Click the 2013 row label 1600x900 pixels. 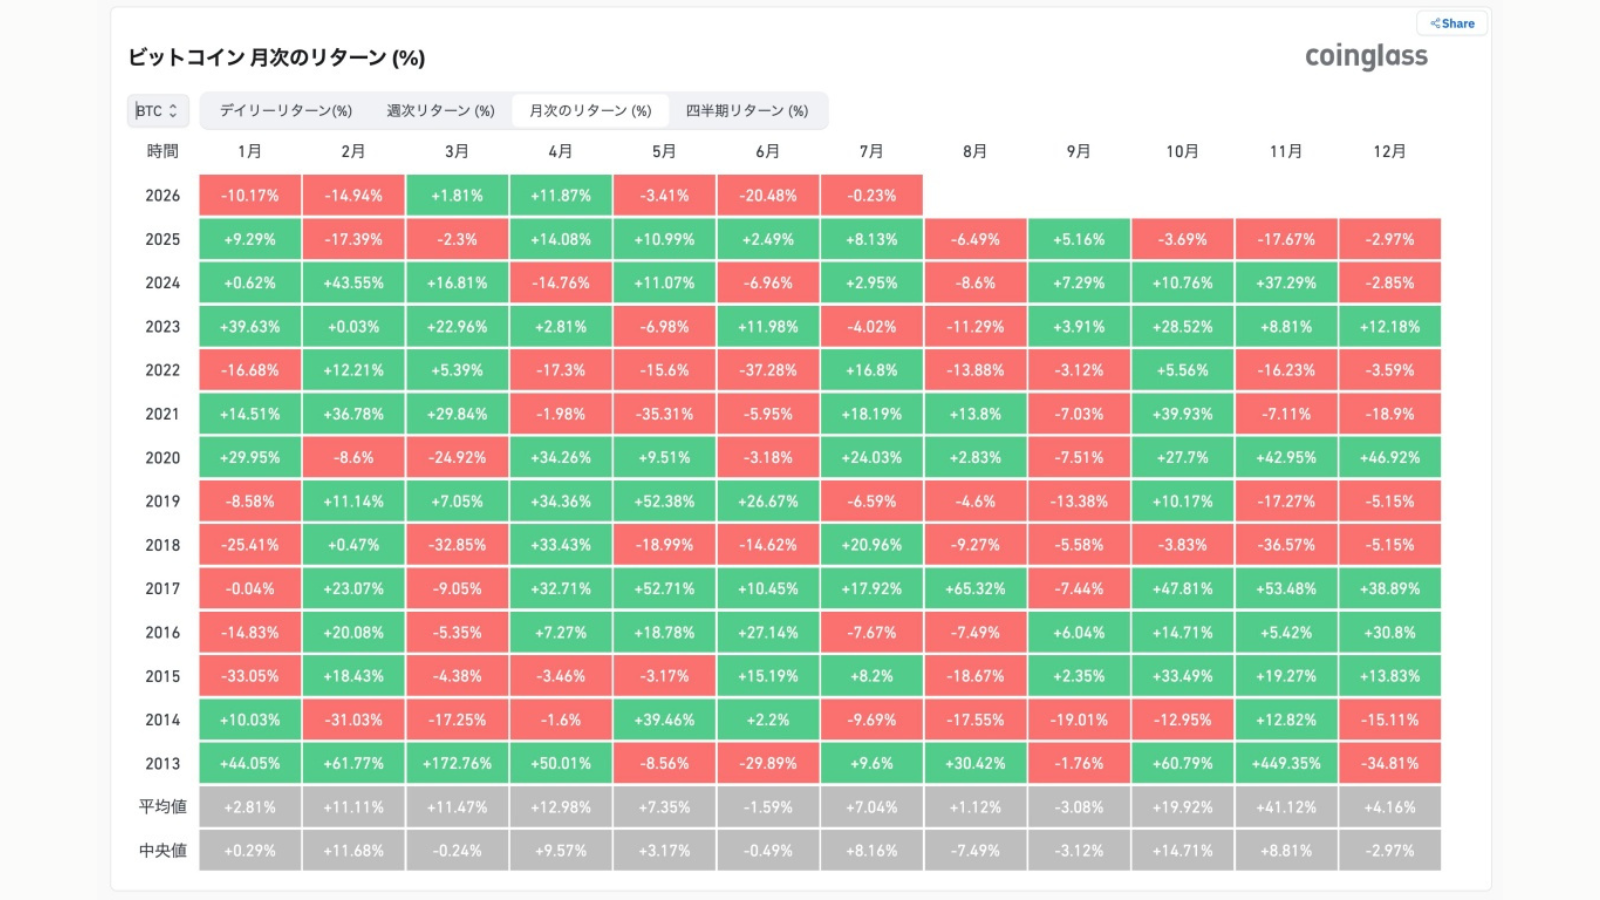pyautogui.click(x=163, y=764)
